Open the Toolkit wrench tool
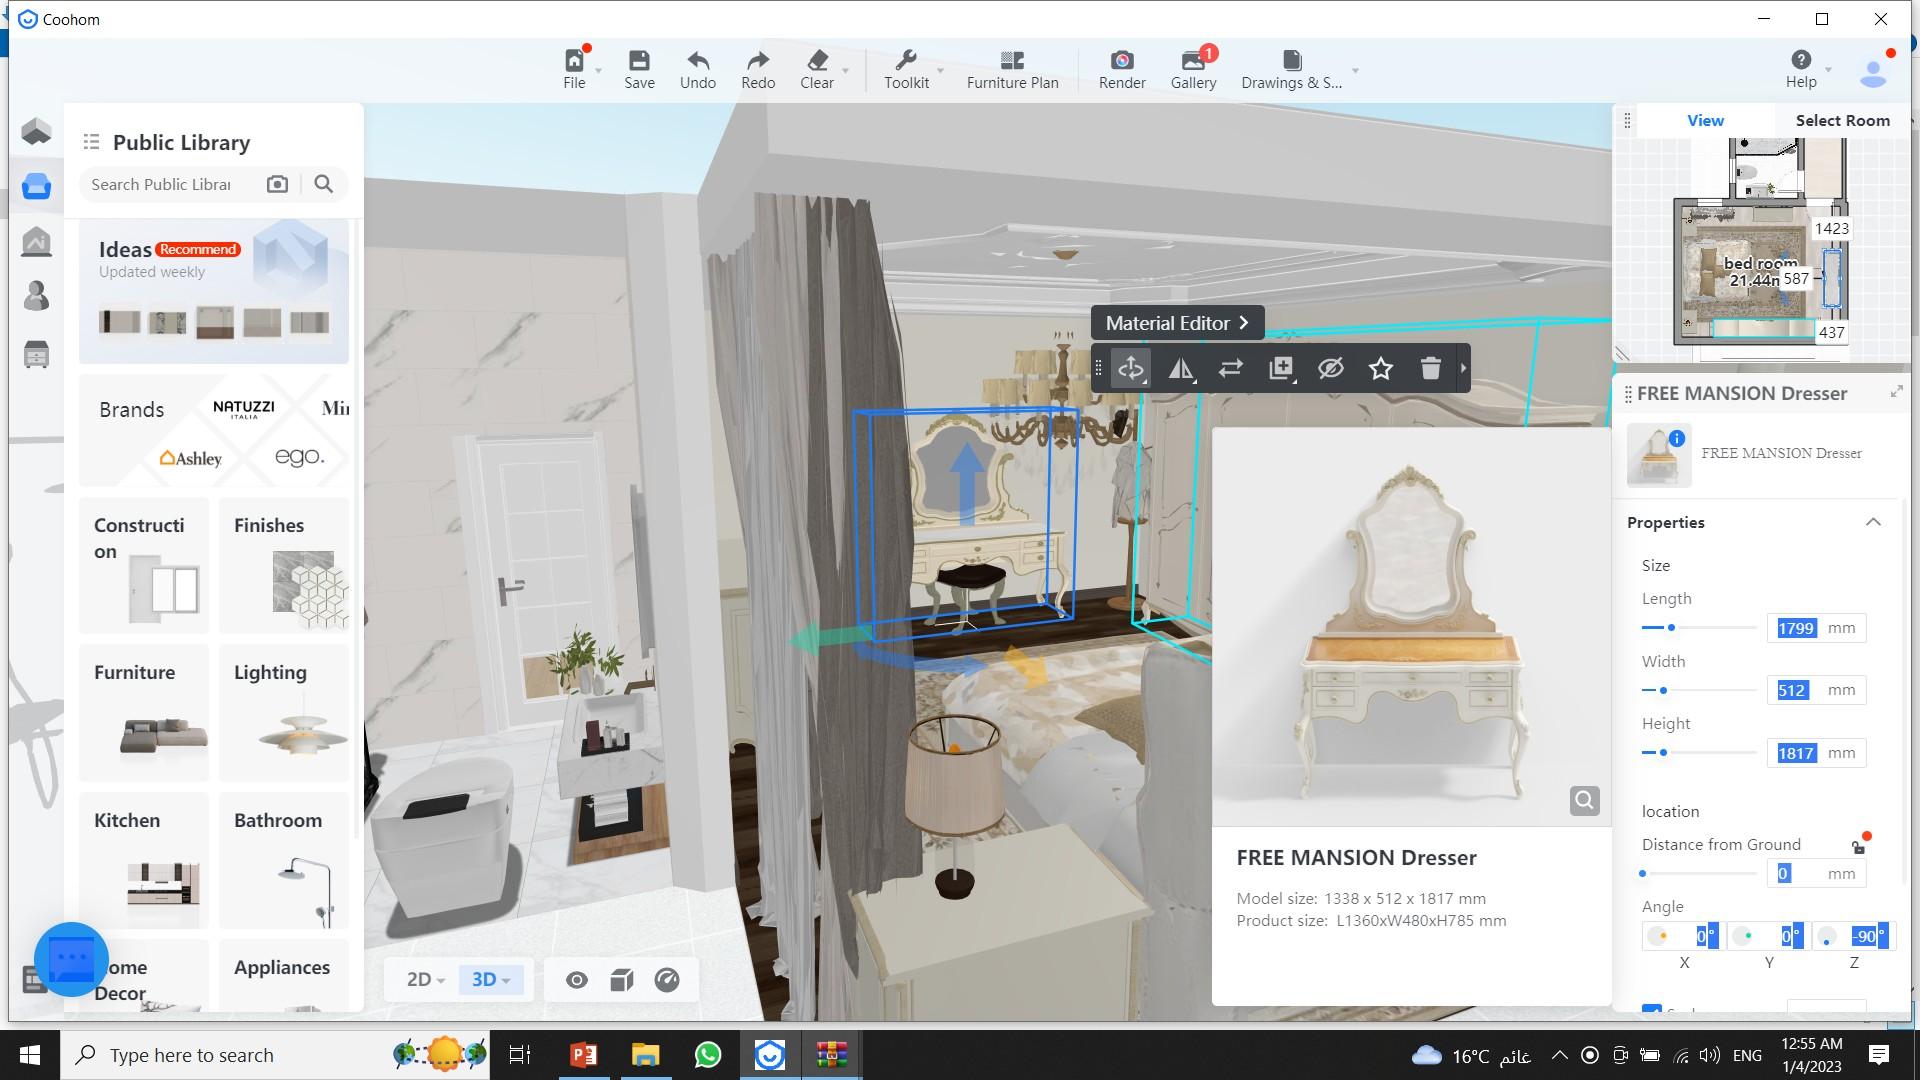 (906, 61)
